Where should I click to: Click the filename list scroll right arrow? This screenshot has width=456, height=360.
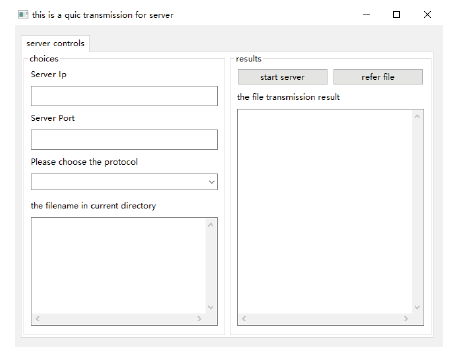click(199, 318)
